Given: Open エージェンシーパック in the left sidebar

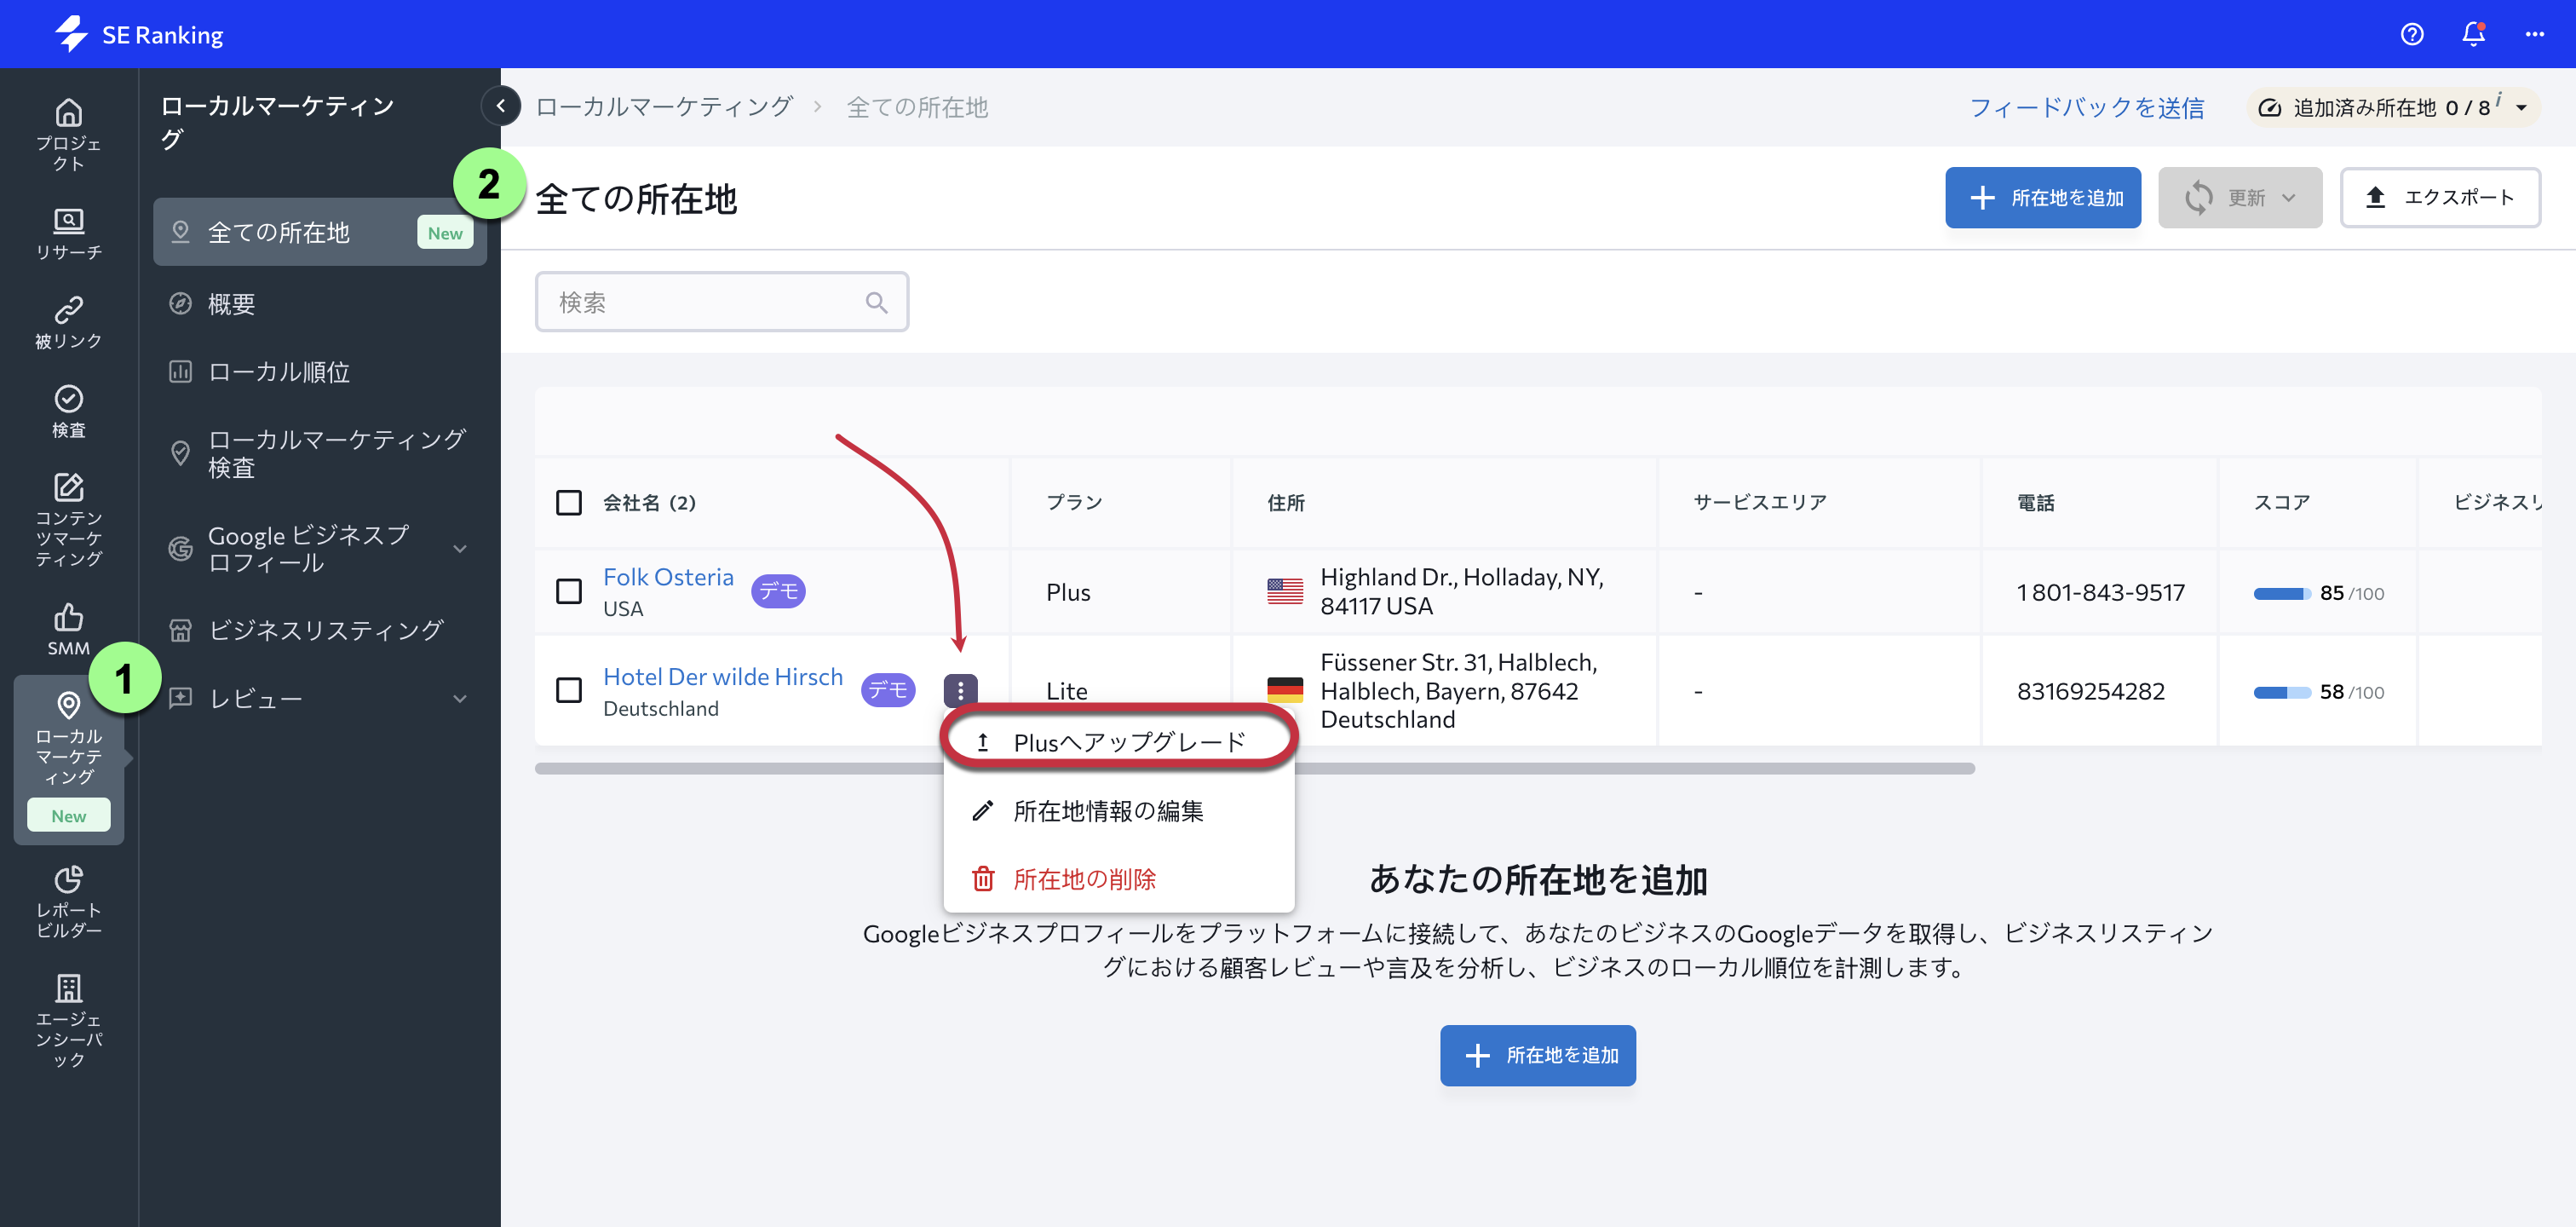Looking at the screenshot, I should (x=68, y=1020).
